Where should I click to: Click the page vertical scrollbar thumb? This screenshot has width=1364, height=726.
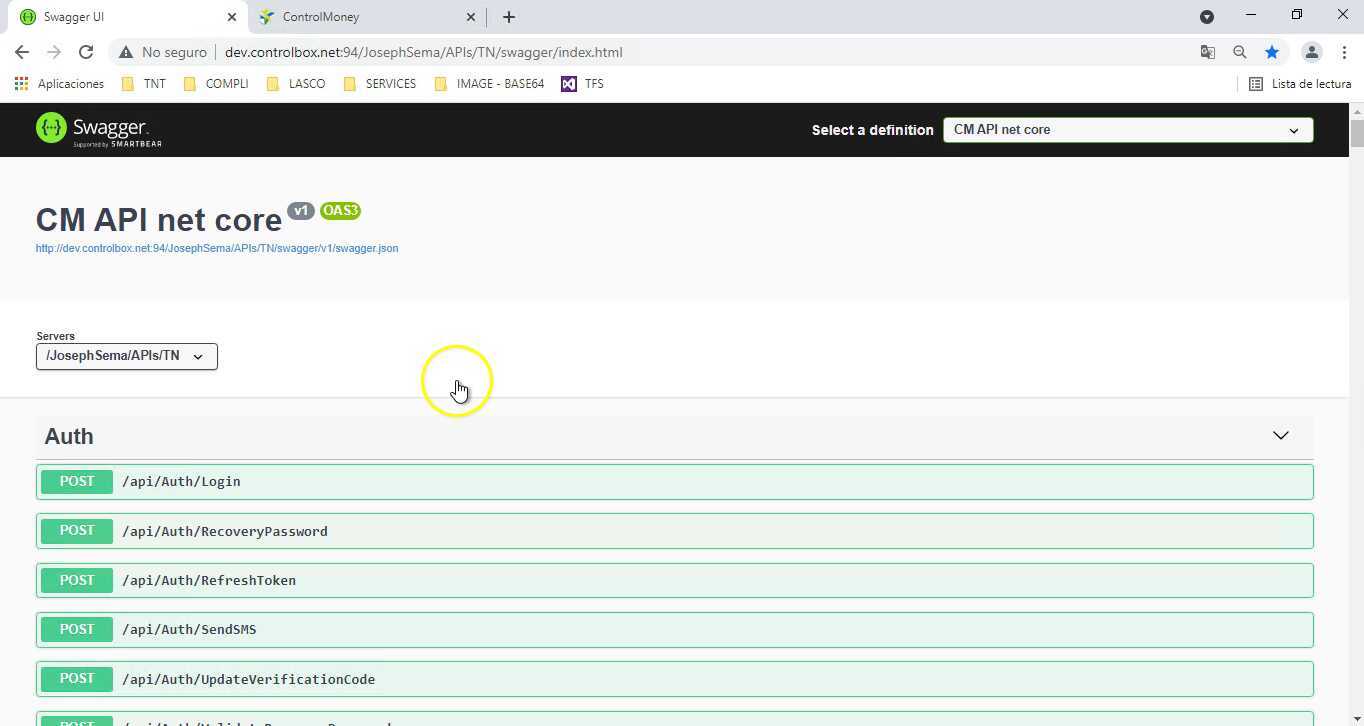coord(1356,132)
